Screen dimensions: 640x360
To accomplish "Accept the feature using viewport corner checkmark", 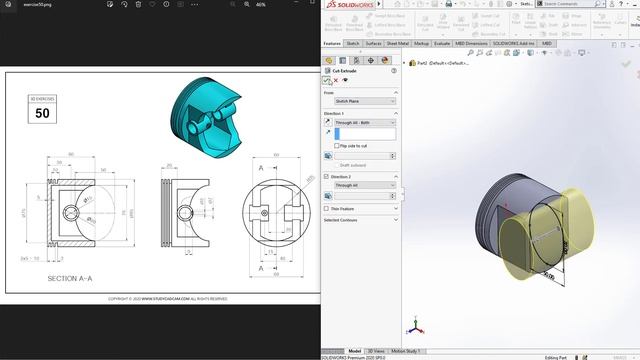I will click(x=626, y=64).
